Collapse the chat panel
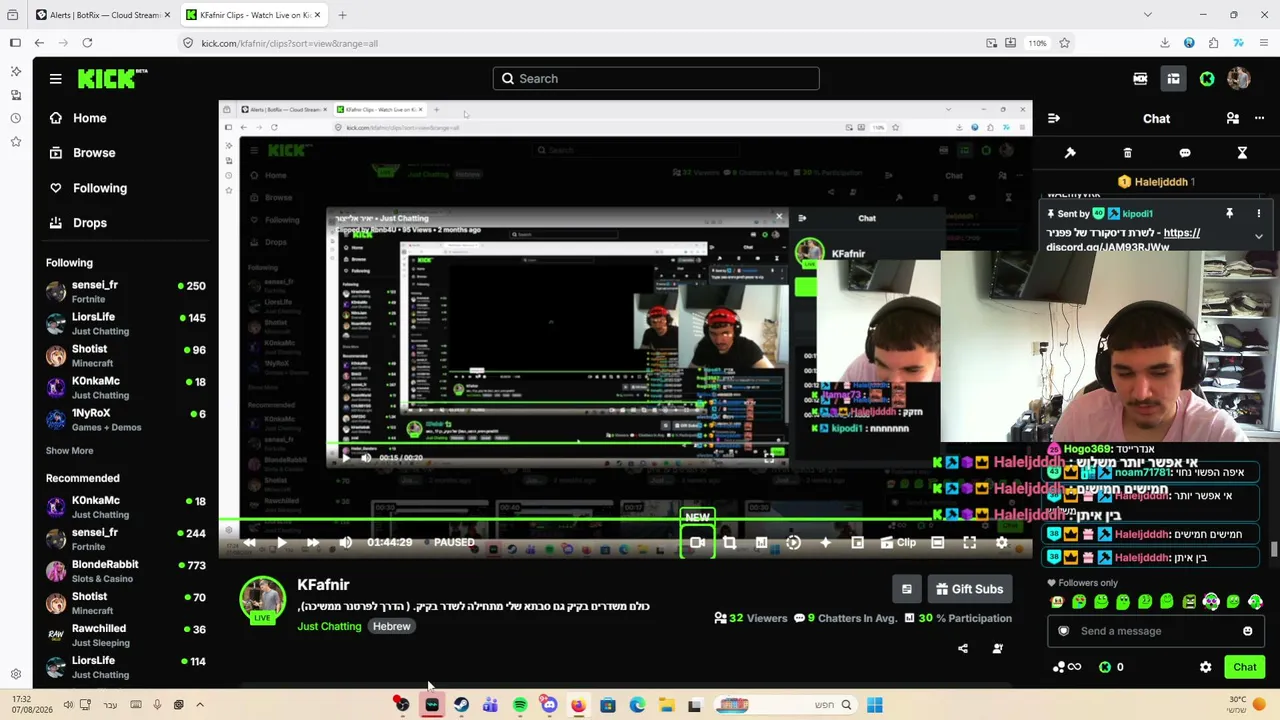The width and height of the screenshot is (1280, 720). coord(1053,118)
